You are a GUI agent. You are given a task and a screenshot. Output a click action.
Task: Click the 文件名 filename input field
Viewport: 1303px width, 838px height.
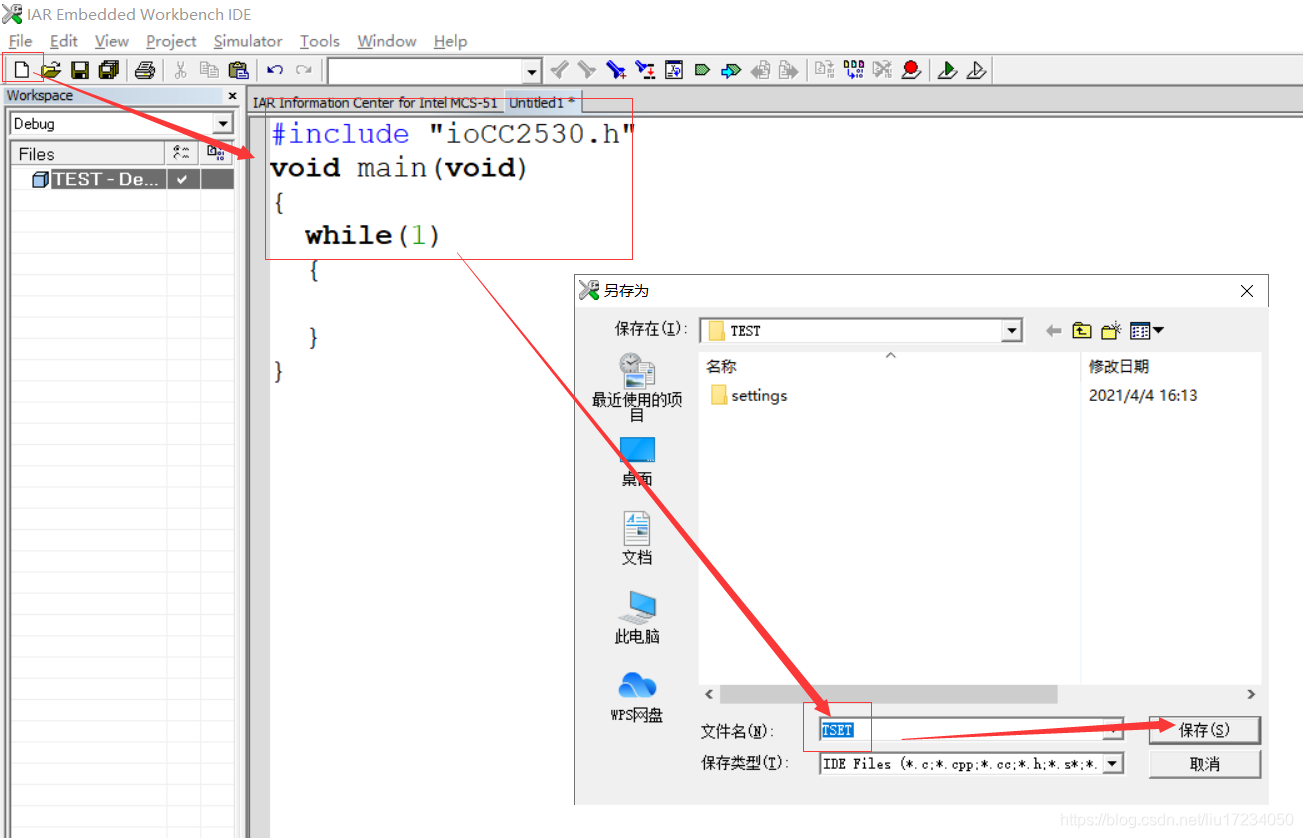970,730
